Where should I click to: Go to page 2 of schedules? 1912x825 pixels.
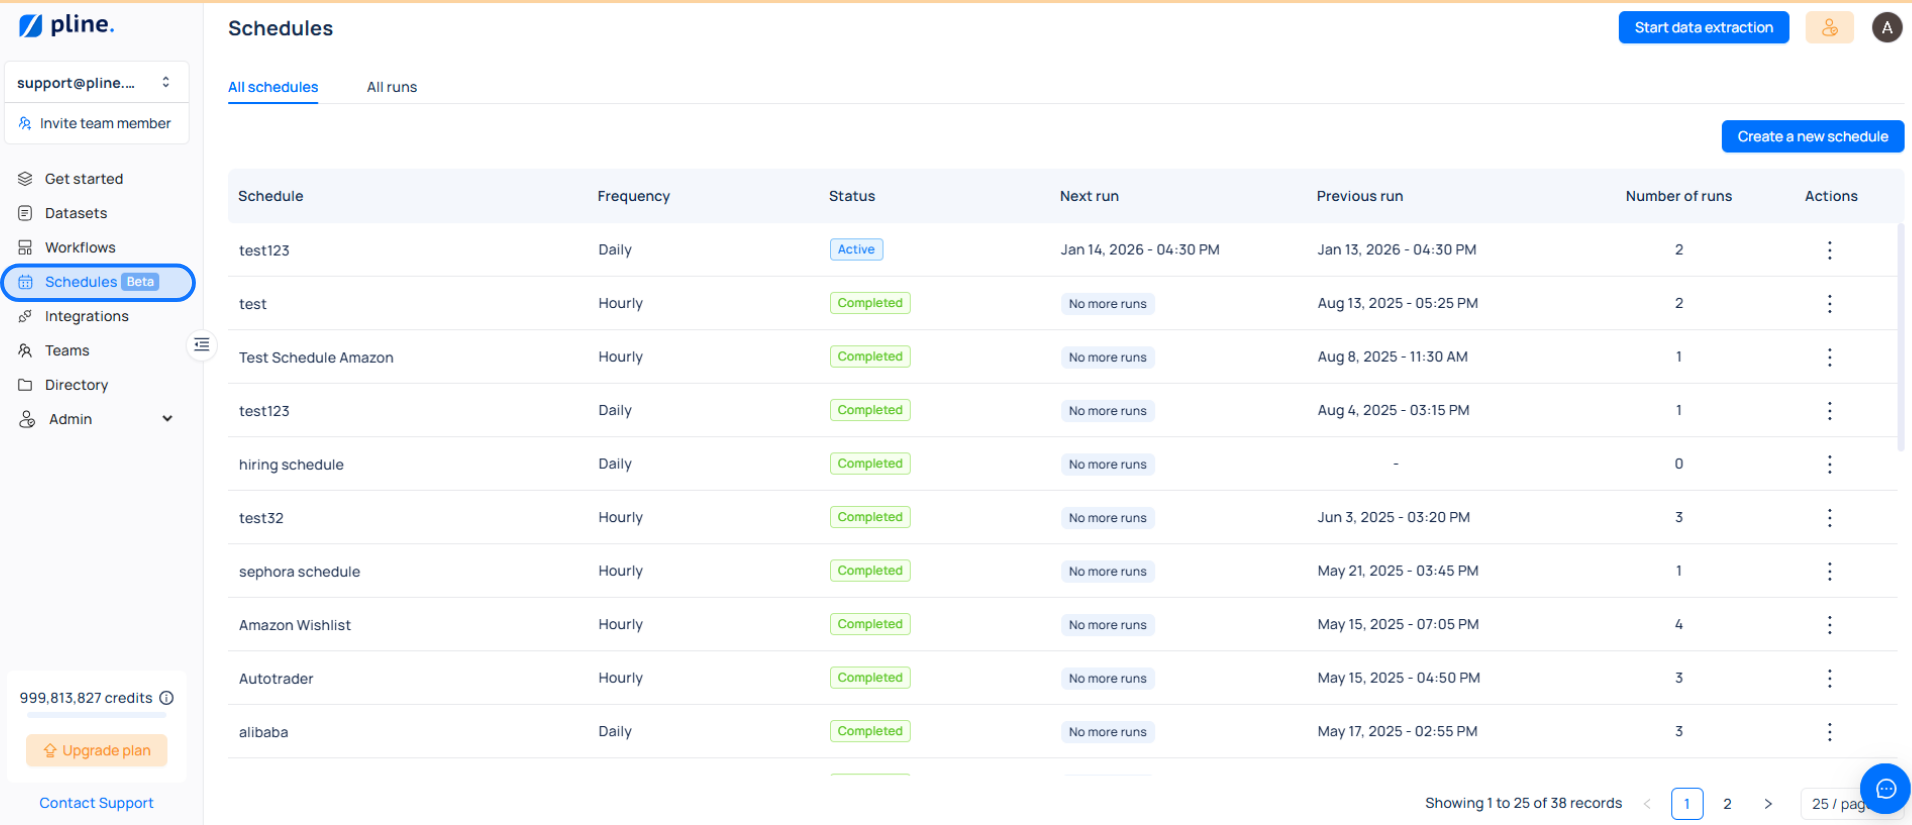(x=1727, y=804)
